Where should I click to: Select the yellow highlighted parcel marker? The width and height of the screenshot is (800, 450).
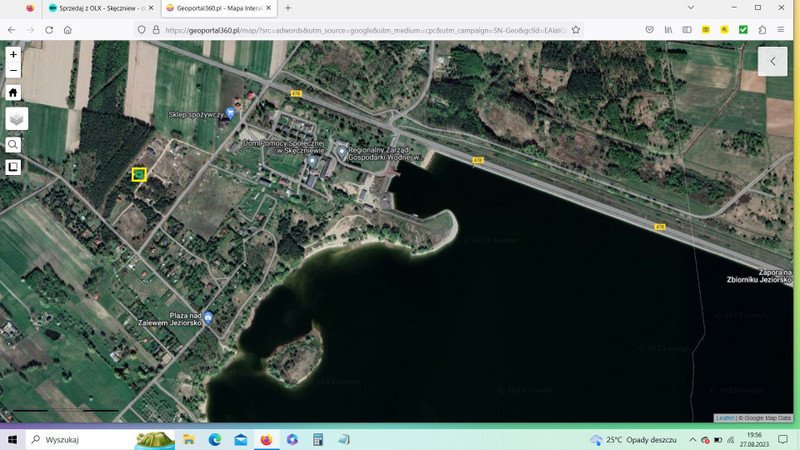coord(139,174)
